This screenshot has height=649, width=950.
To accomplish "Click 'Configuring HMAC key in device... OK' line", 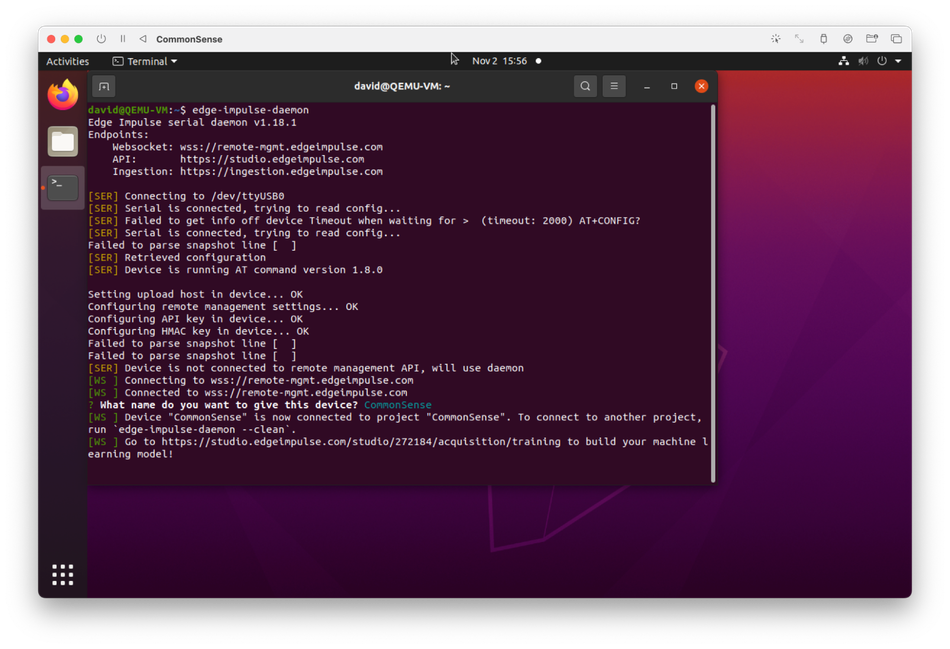I will [x=198, y=331].
